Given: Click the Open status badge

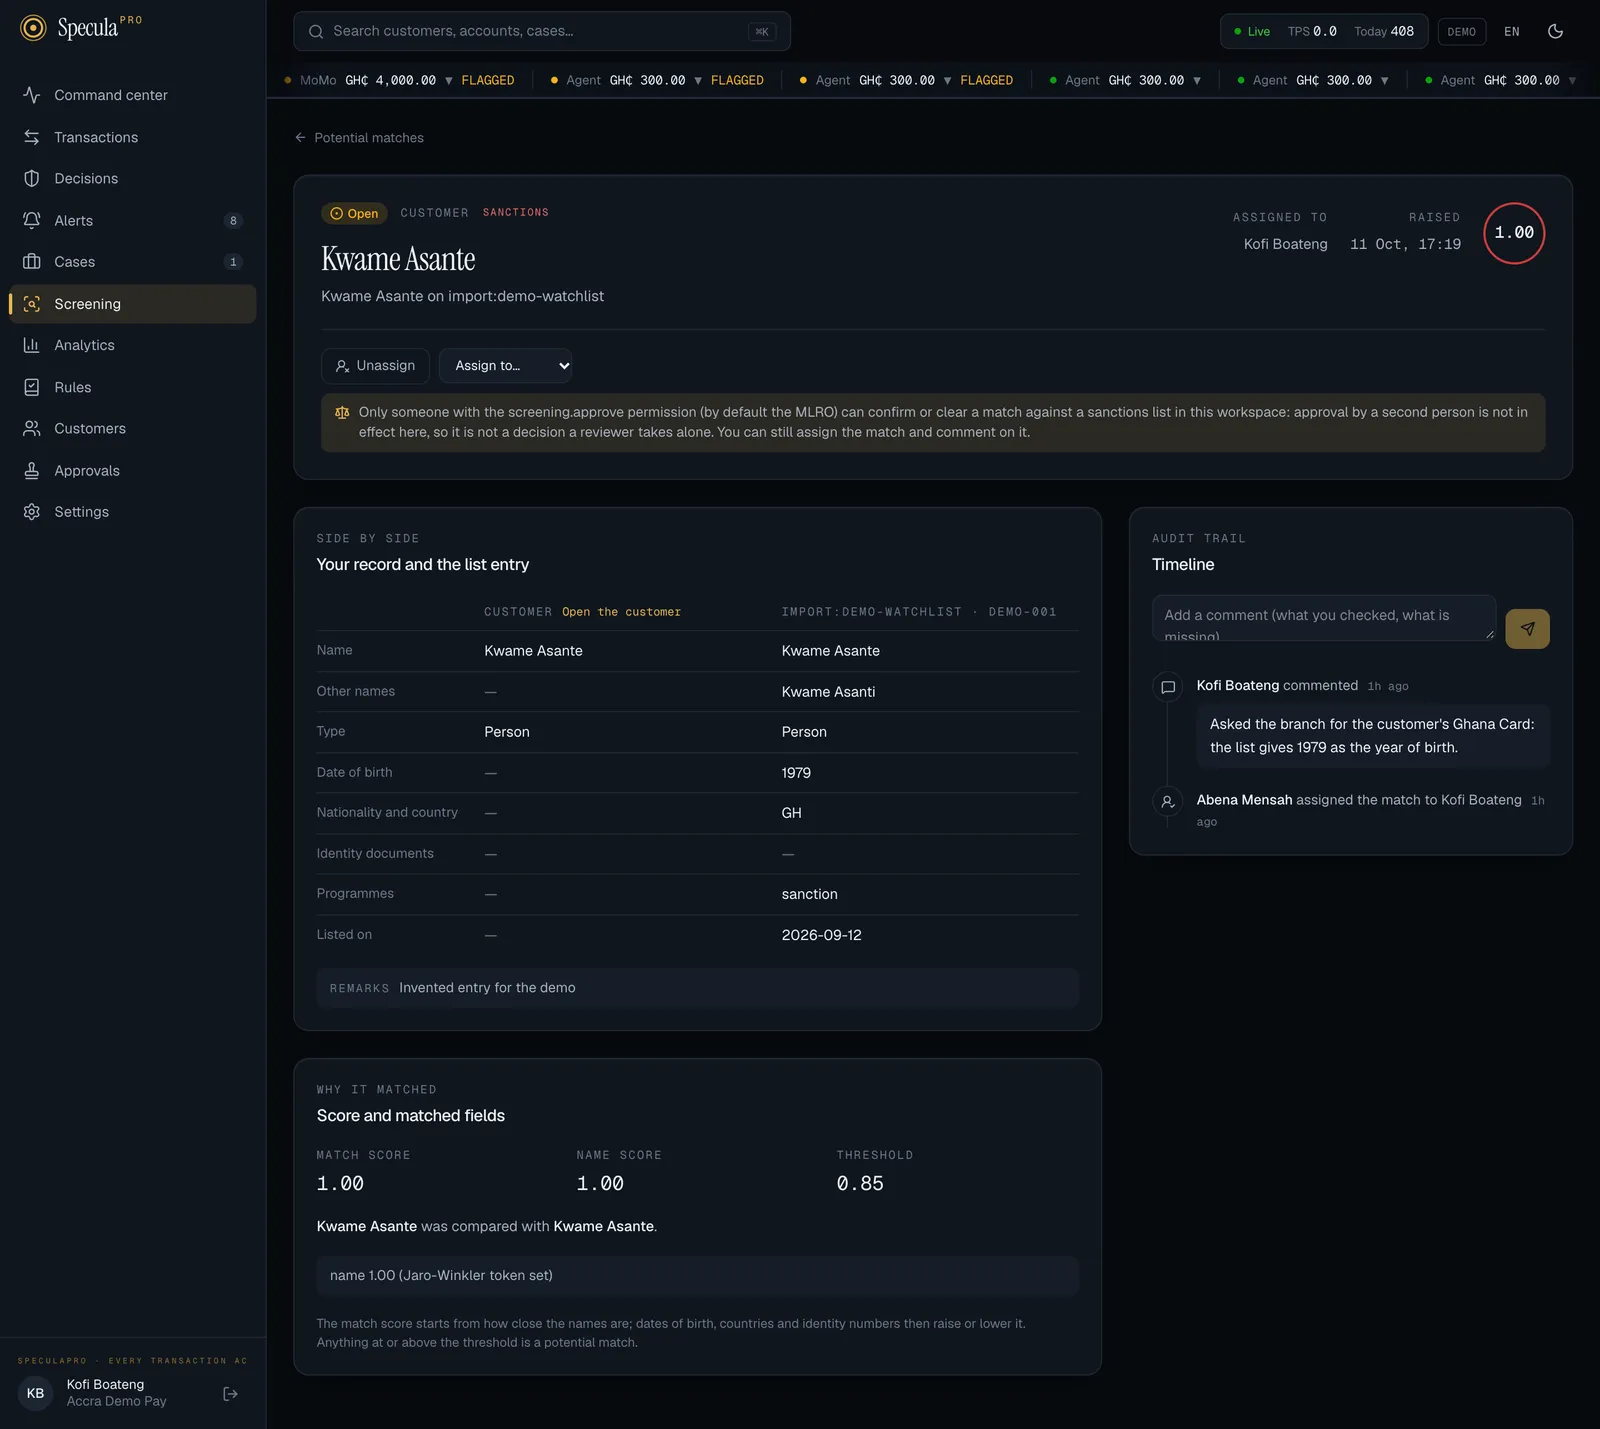Looking at the screenshot, I should [x=354, y=213].
